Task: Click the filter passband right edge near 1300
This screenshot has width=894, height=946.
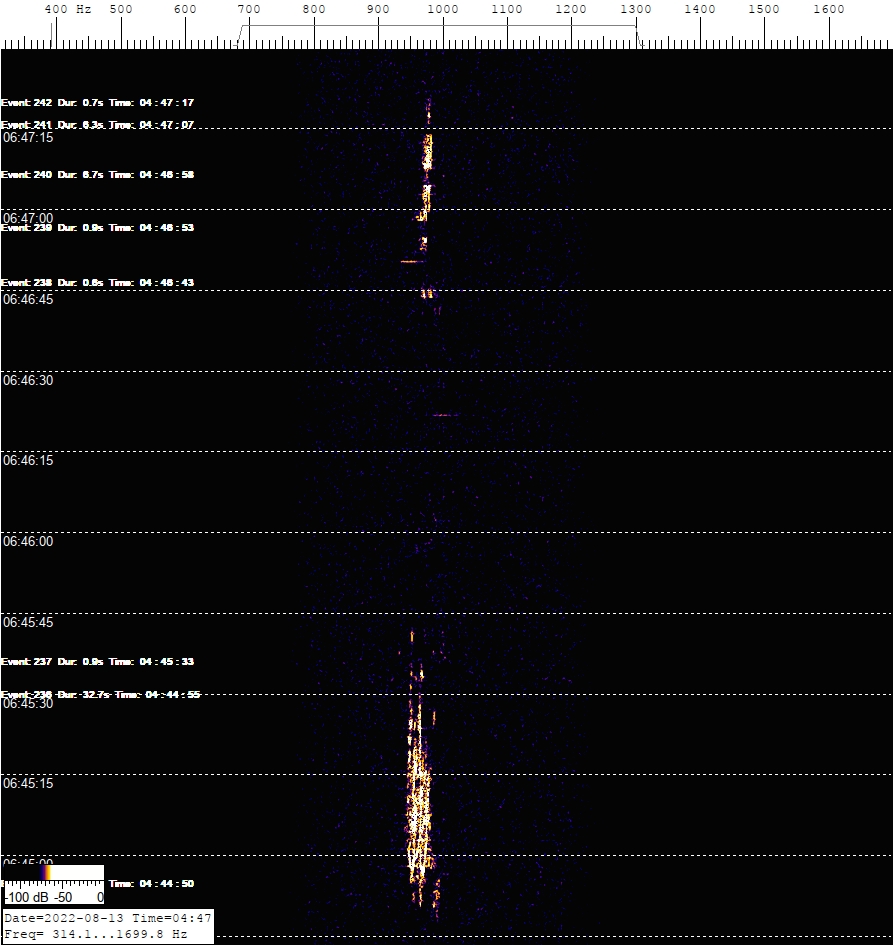Action: 639,35
